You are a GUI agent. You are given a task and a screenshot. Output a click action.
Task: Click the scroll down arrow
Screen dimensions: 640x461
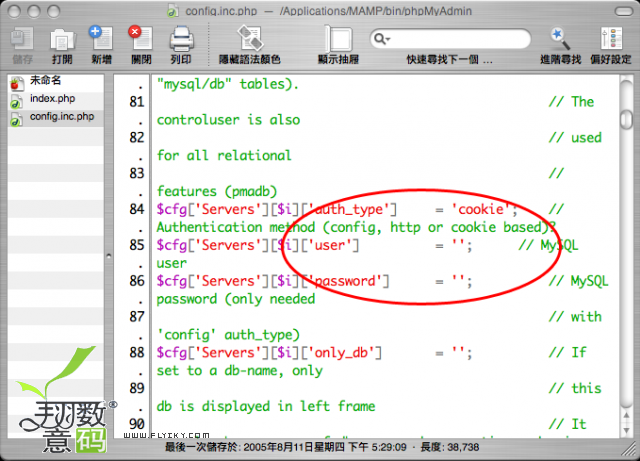(626, 430)
